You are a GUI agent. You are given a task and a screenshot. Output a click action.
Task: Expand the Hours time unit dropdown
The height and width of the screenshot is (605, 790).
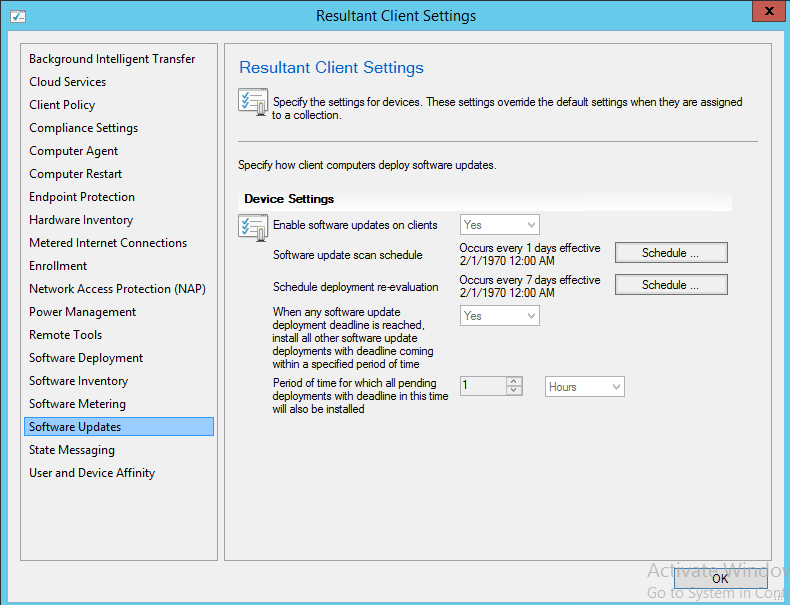click(x=585, y=387)
